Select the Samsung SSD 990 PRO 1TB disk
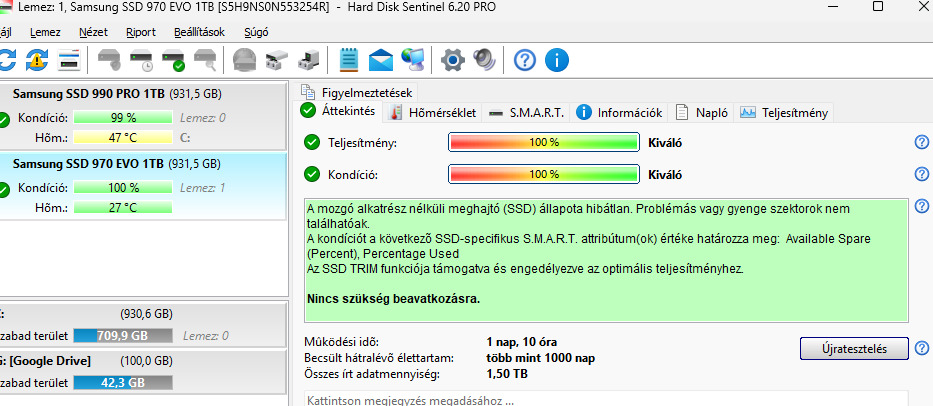 click(143, 118)
